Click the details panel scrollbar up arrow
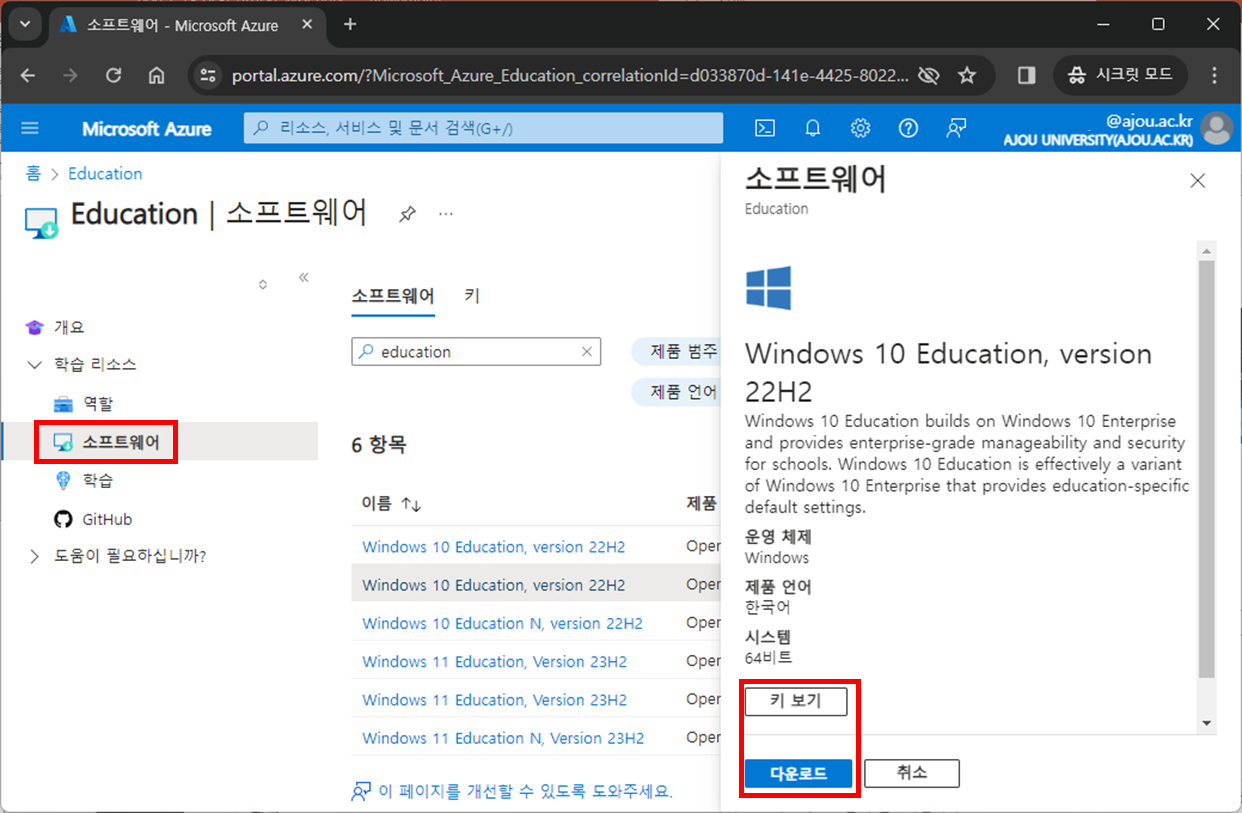1242x813 pixels. coord(1207,251)
